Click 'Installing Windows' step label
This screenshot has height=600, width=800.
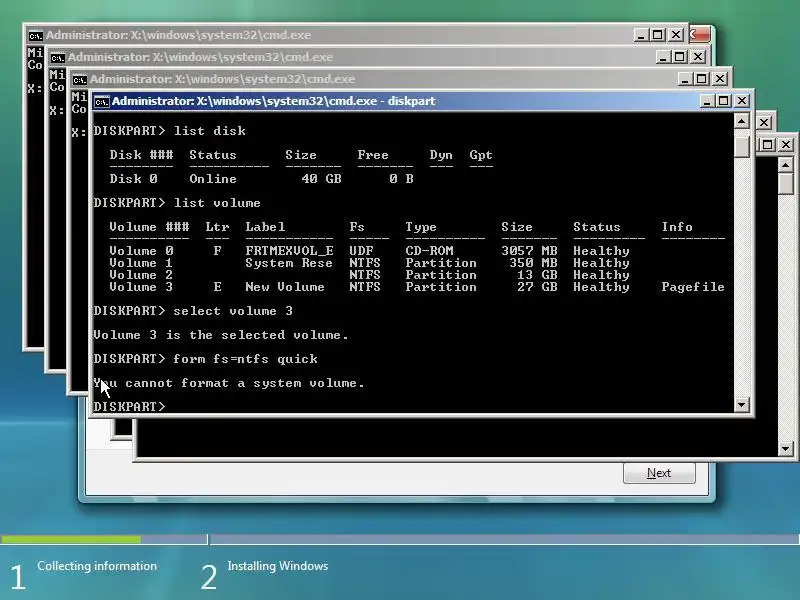278,566
